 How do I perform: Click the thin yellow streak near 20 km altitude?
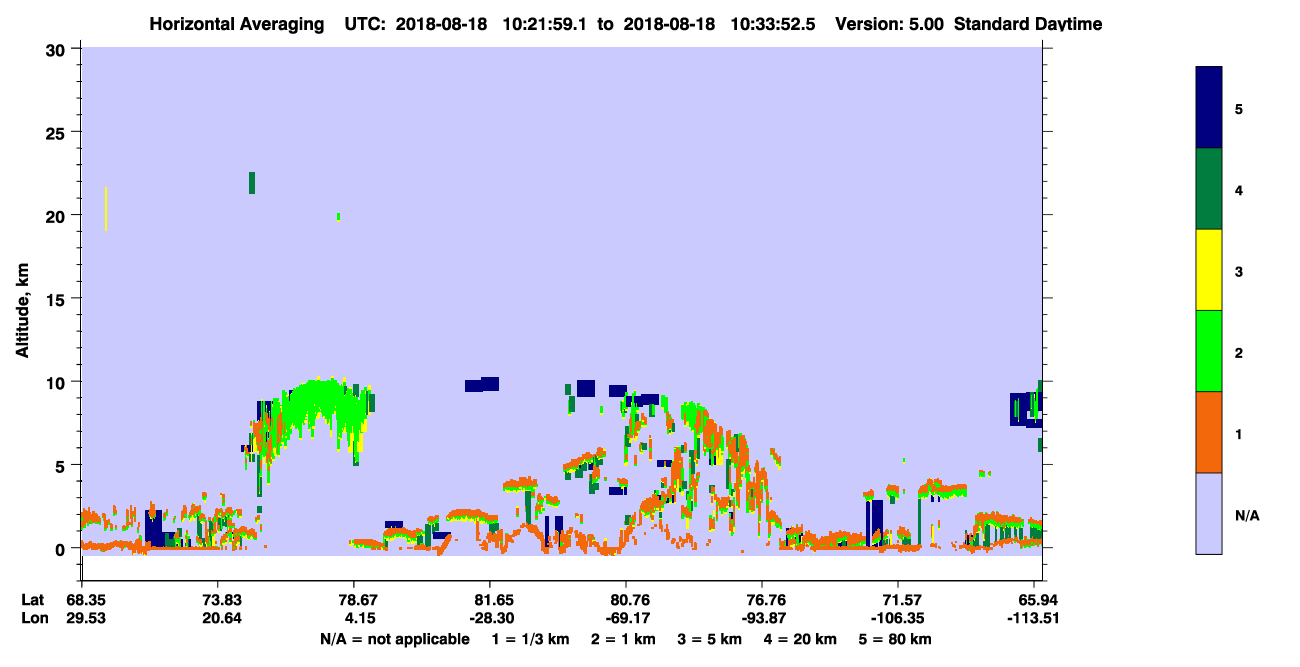click(x=106, y=209)
